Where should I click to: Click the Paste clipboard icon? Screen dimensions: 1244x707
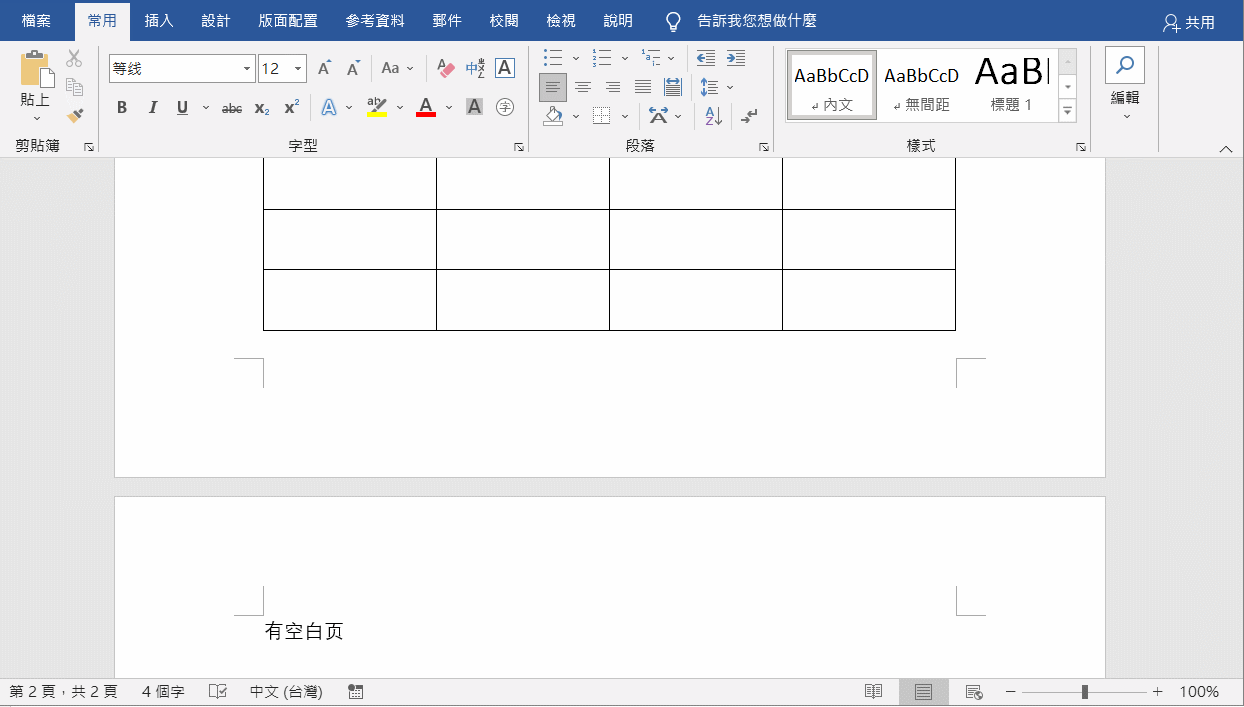pyautogui.click(x=35, y=68)
